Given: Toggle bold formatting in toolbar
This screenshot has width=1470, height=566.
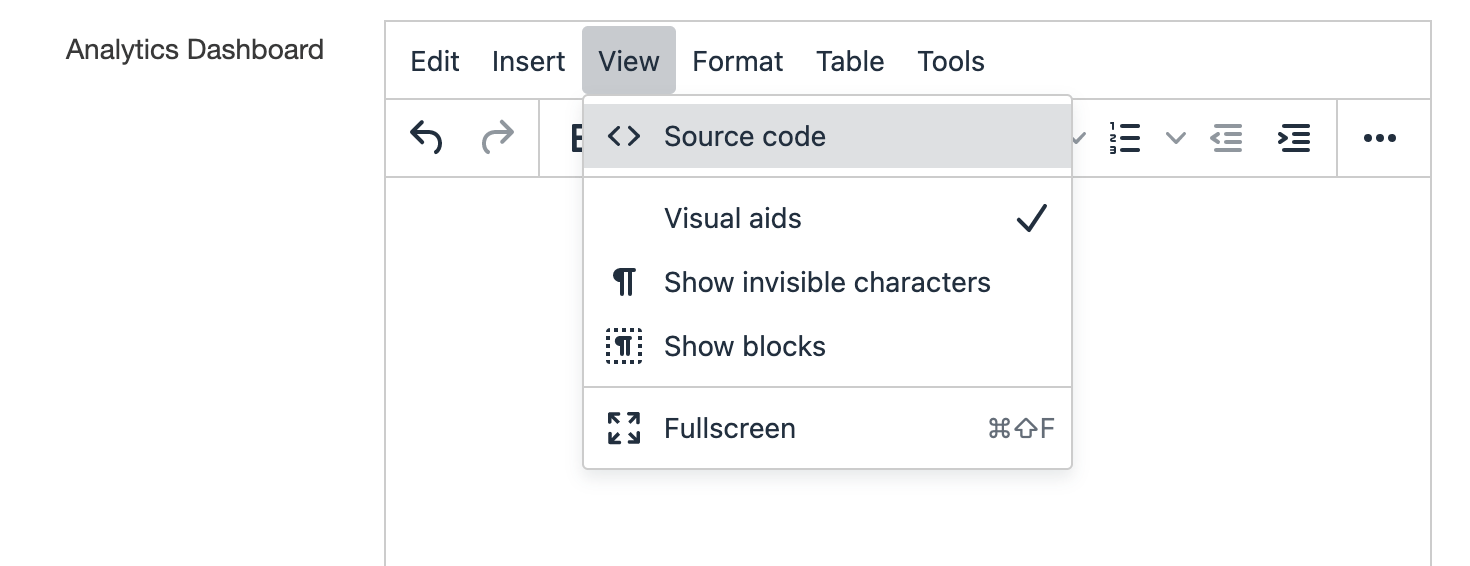Looking at the screenshot, I should point(575,138).
